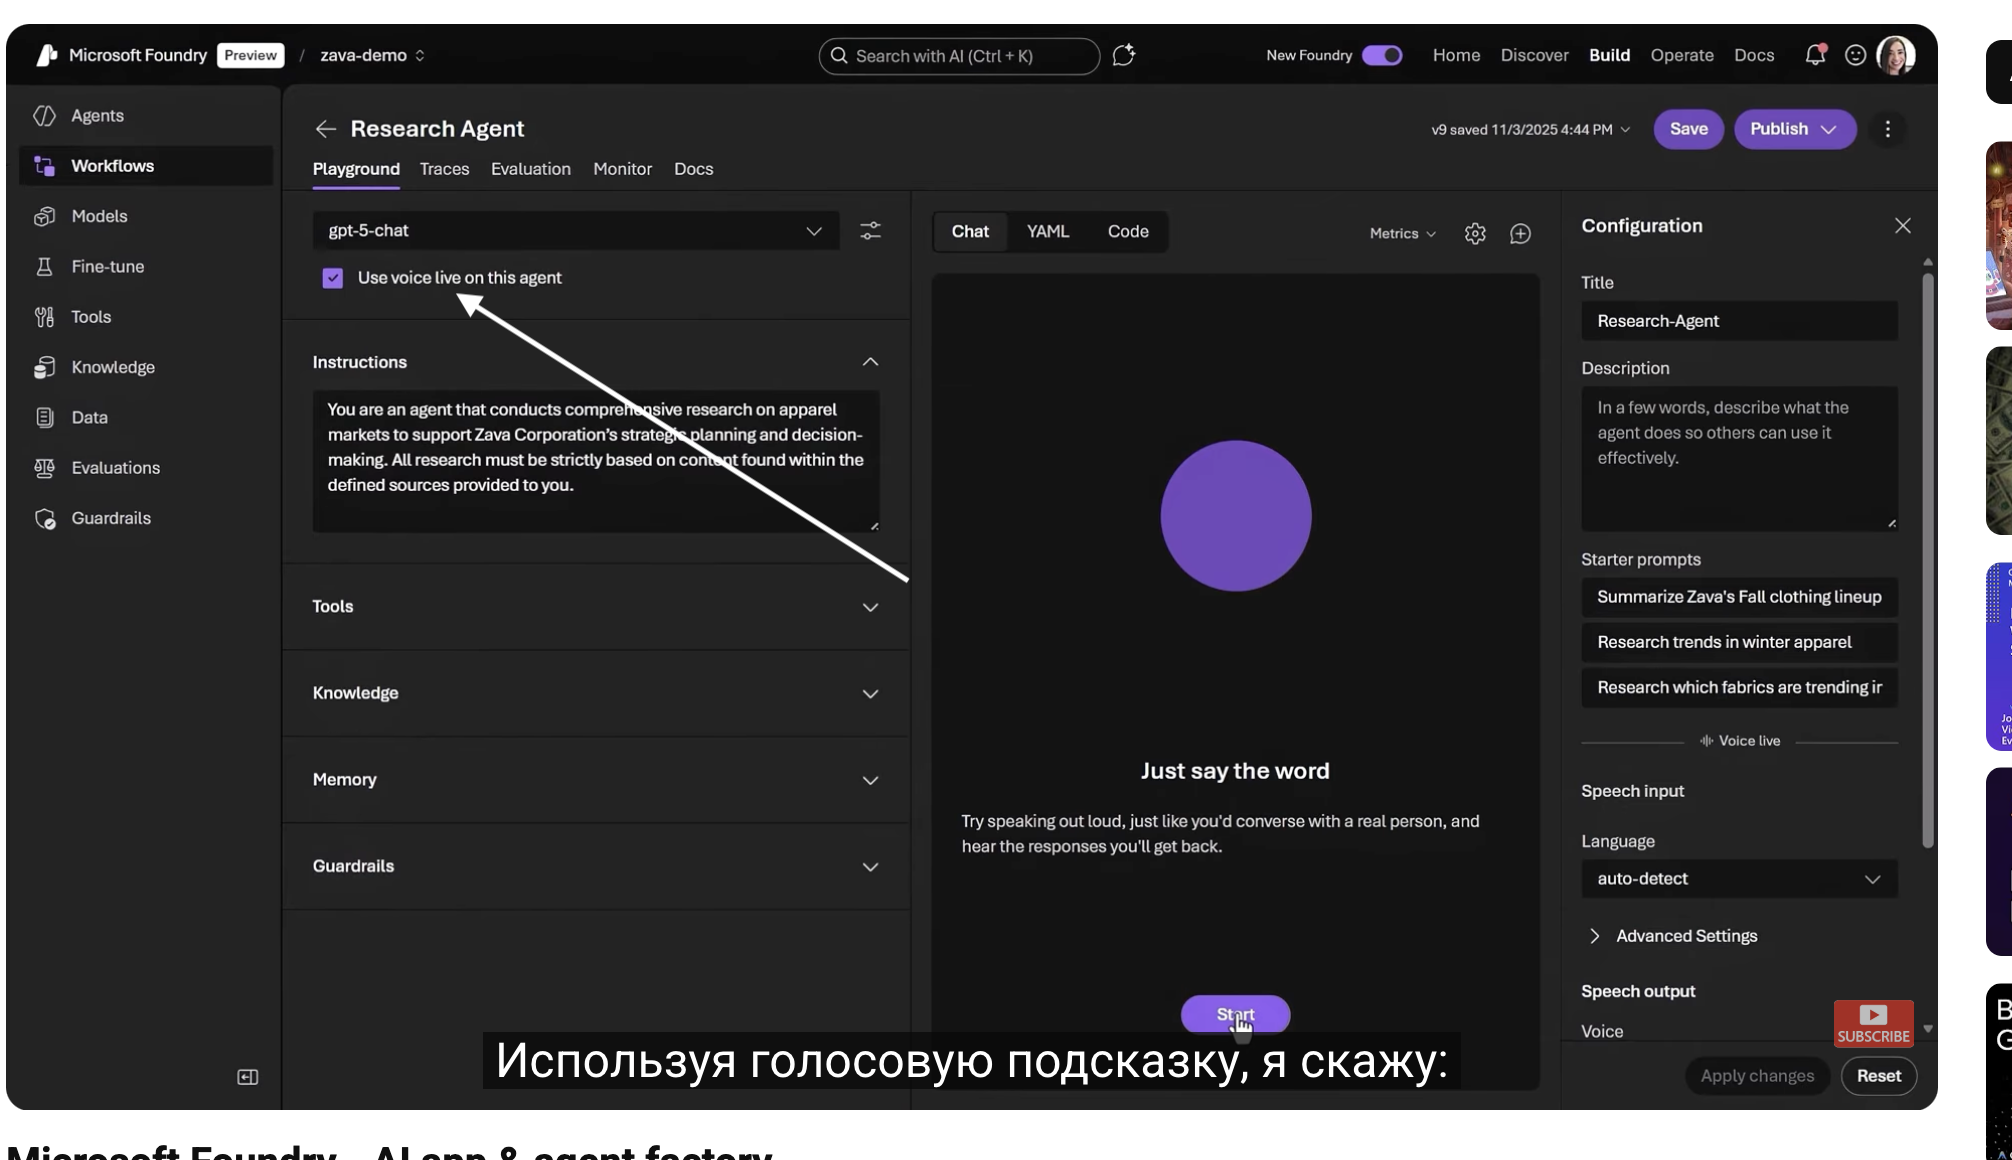Switch to the YAML tab
The width and height of the screenshot is (2012, 1160).
(x=1047, y=231)
